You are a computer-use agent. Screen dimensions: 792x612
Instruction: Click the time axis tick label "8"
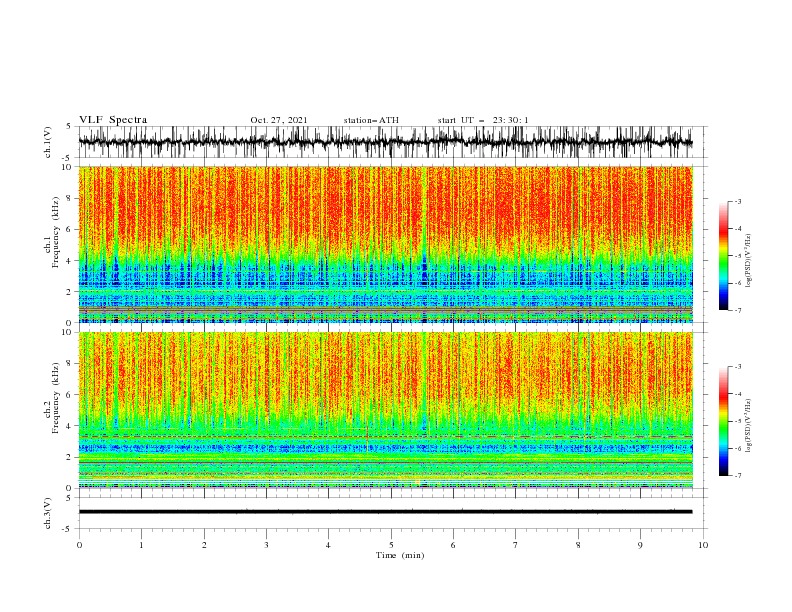coord(578,545)
